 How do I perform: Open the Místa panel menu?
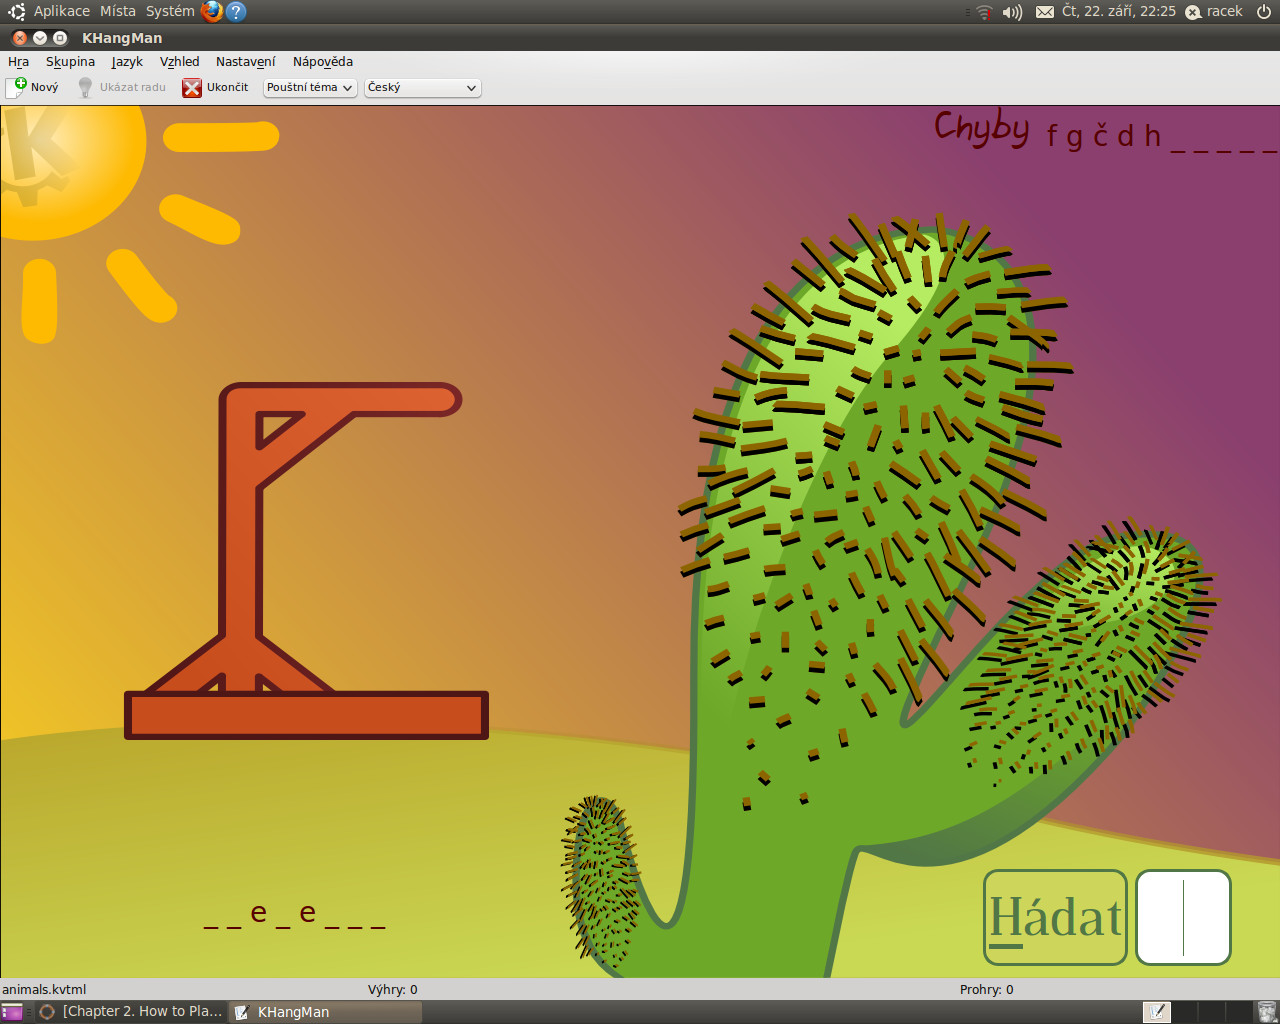[x=118, y=11]
